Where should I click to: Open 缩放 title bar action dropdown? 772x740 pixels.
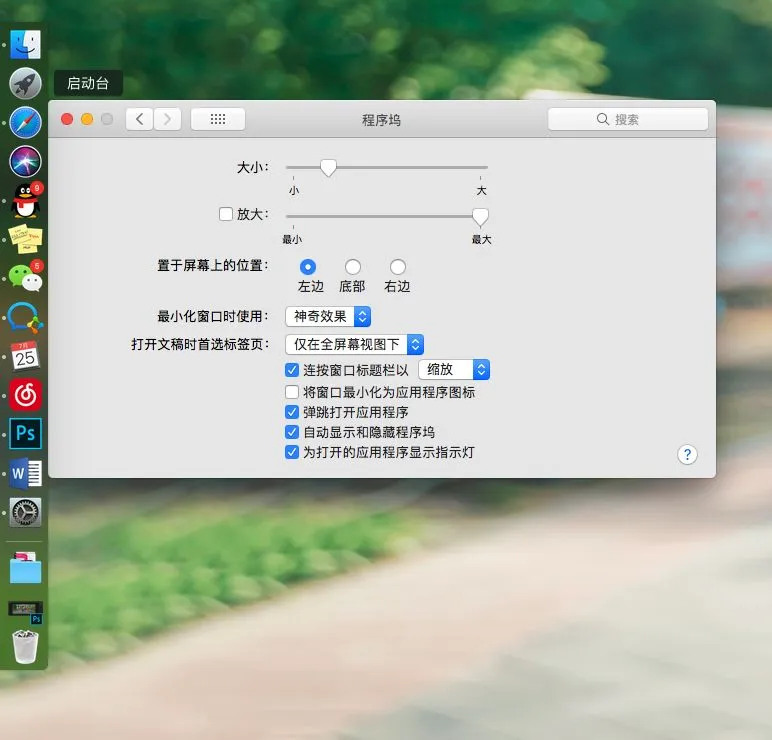click(x=454, y=370)
